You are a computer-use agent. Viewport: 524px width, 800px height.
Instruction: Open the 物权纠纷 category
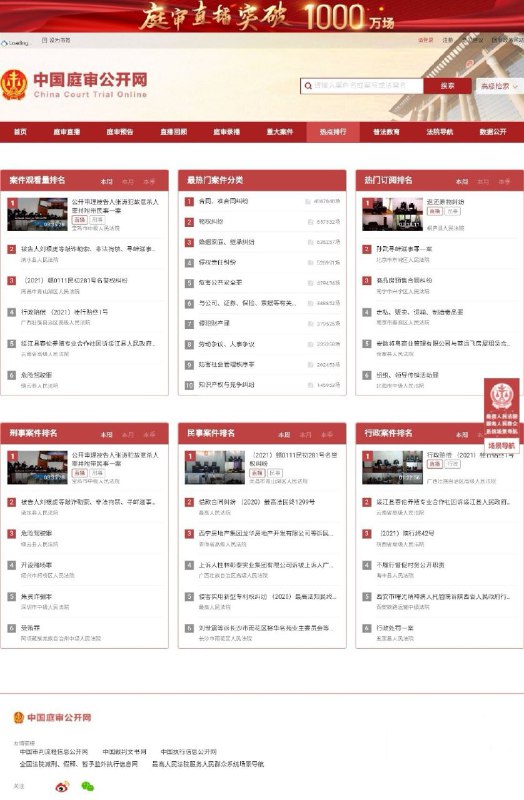click(x=211, y=222)
